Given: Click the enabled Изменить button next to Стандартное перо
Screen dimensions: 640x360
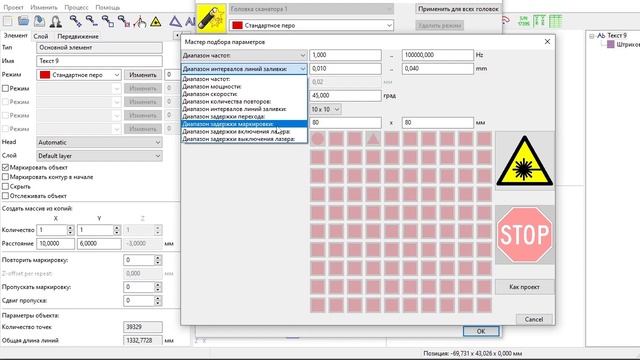Looking at the screenshot, I should [x=143, y=75].
